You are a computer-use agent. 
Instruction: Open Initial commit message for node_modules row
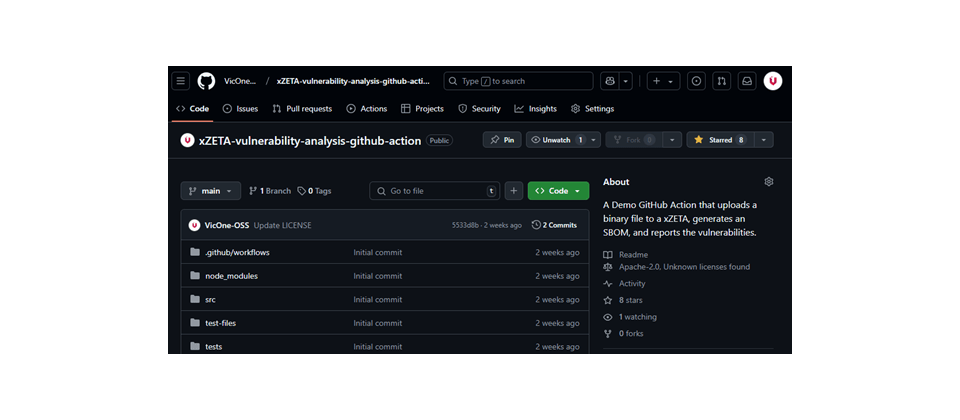tap(378, 276)
